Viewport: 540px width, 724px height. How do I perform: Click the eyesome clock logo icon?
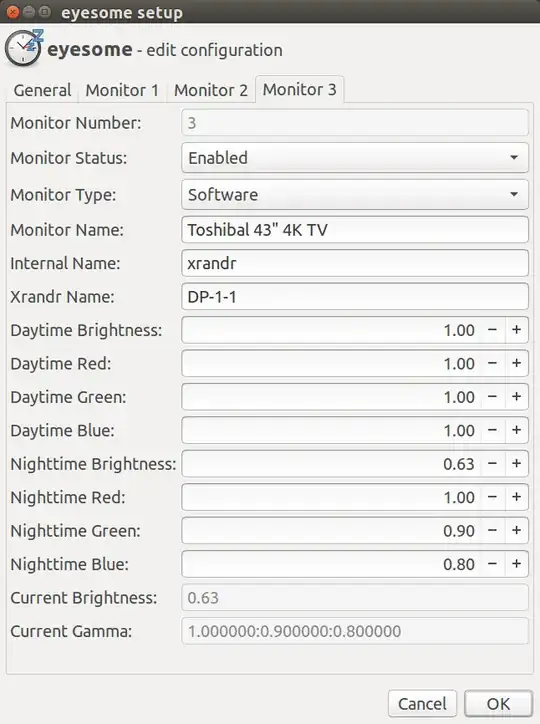coord(24,48)
